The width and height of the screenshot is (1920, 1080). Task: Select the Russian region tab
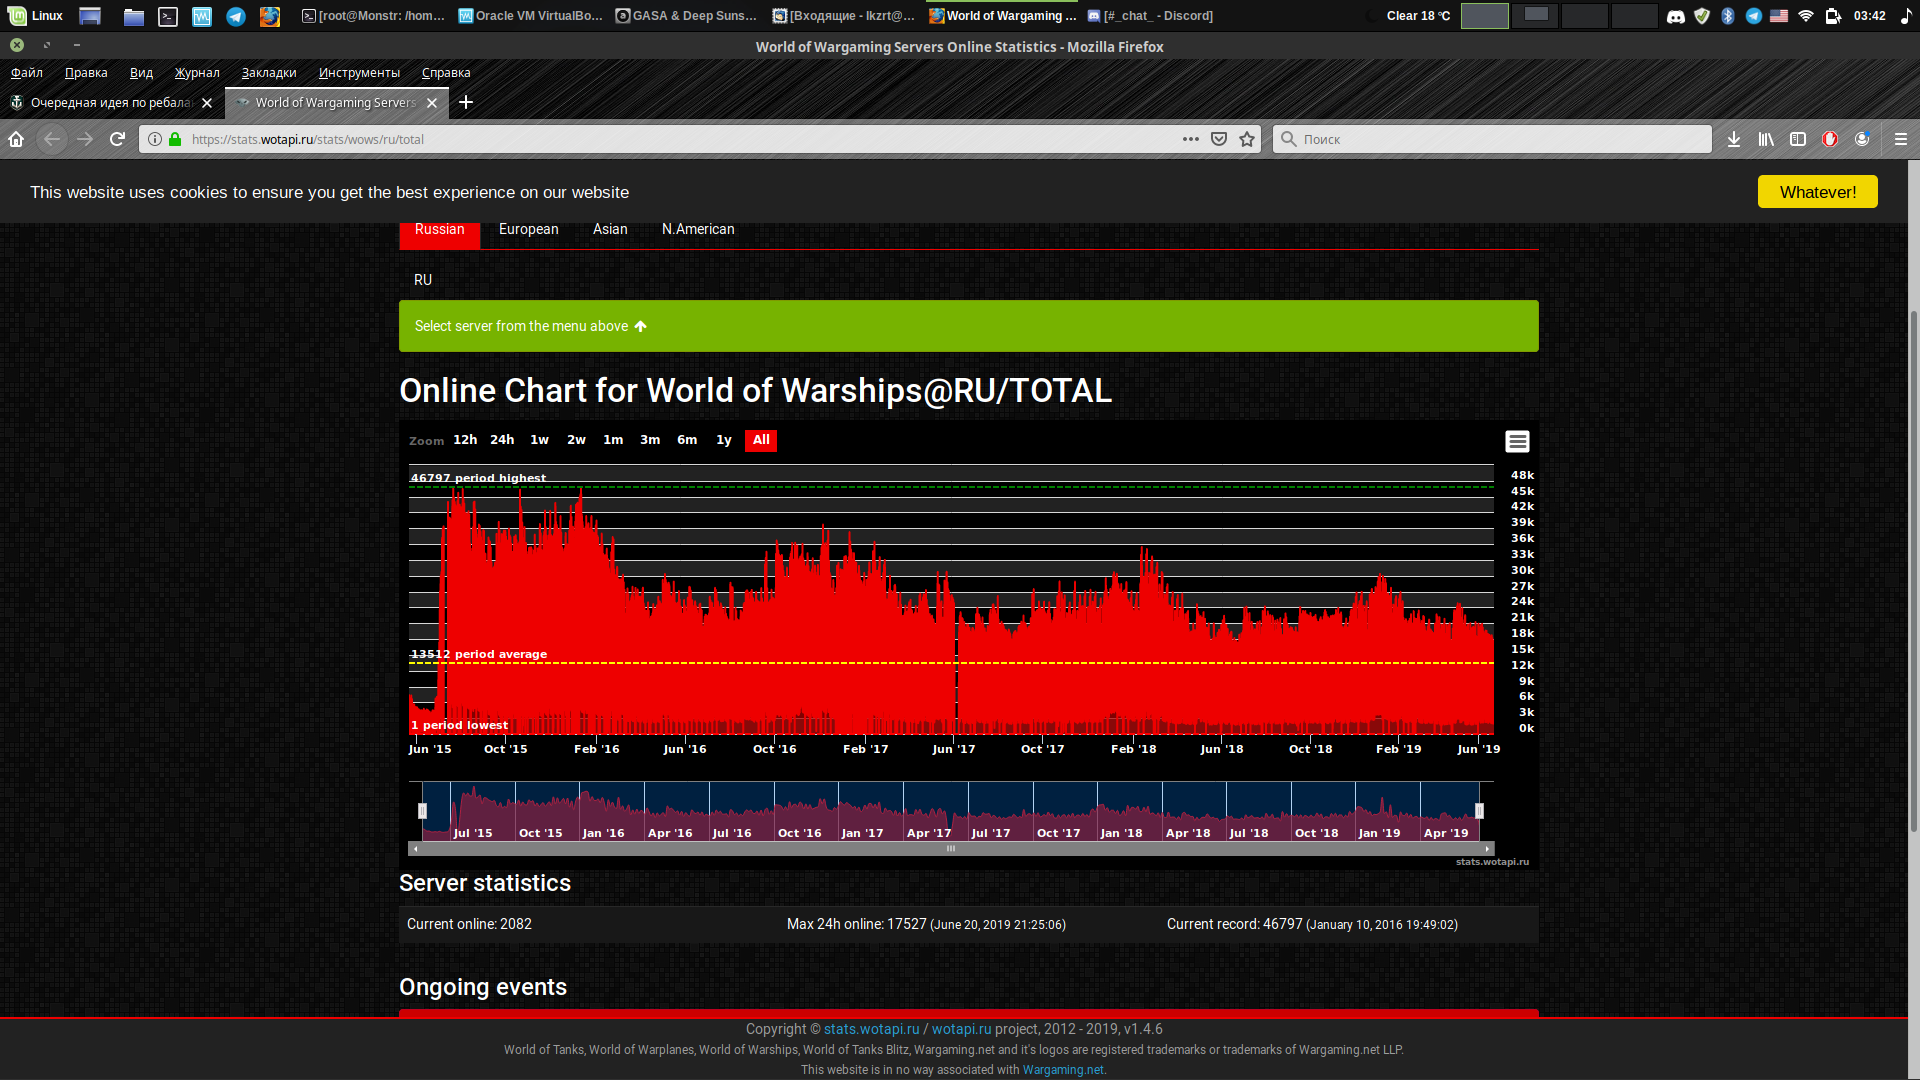(440, 230)
